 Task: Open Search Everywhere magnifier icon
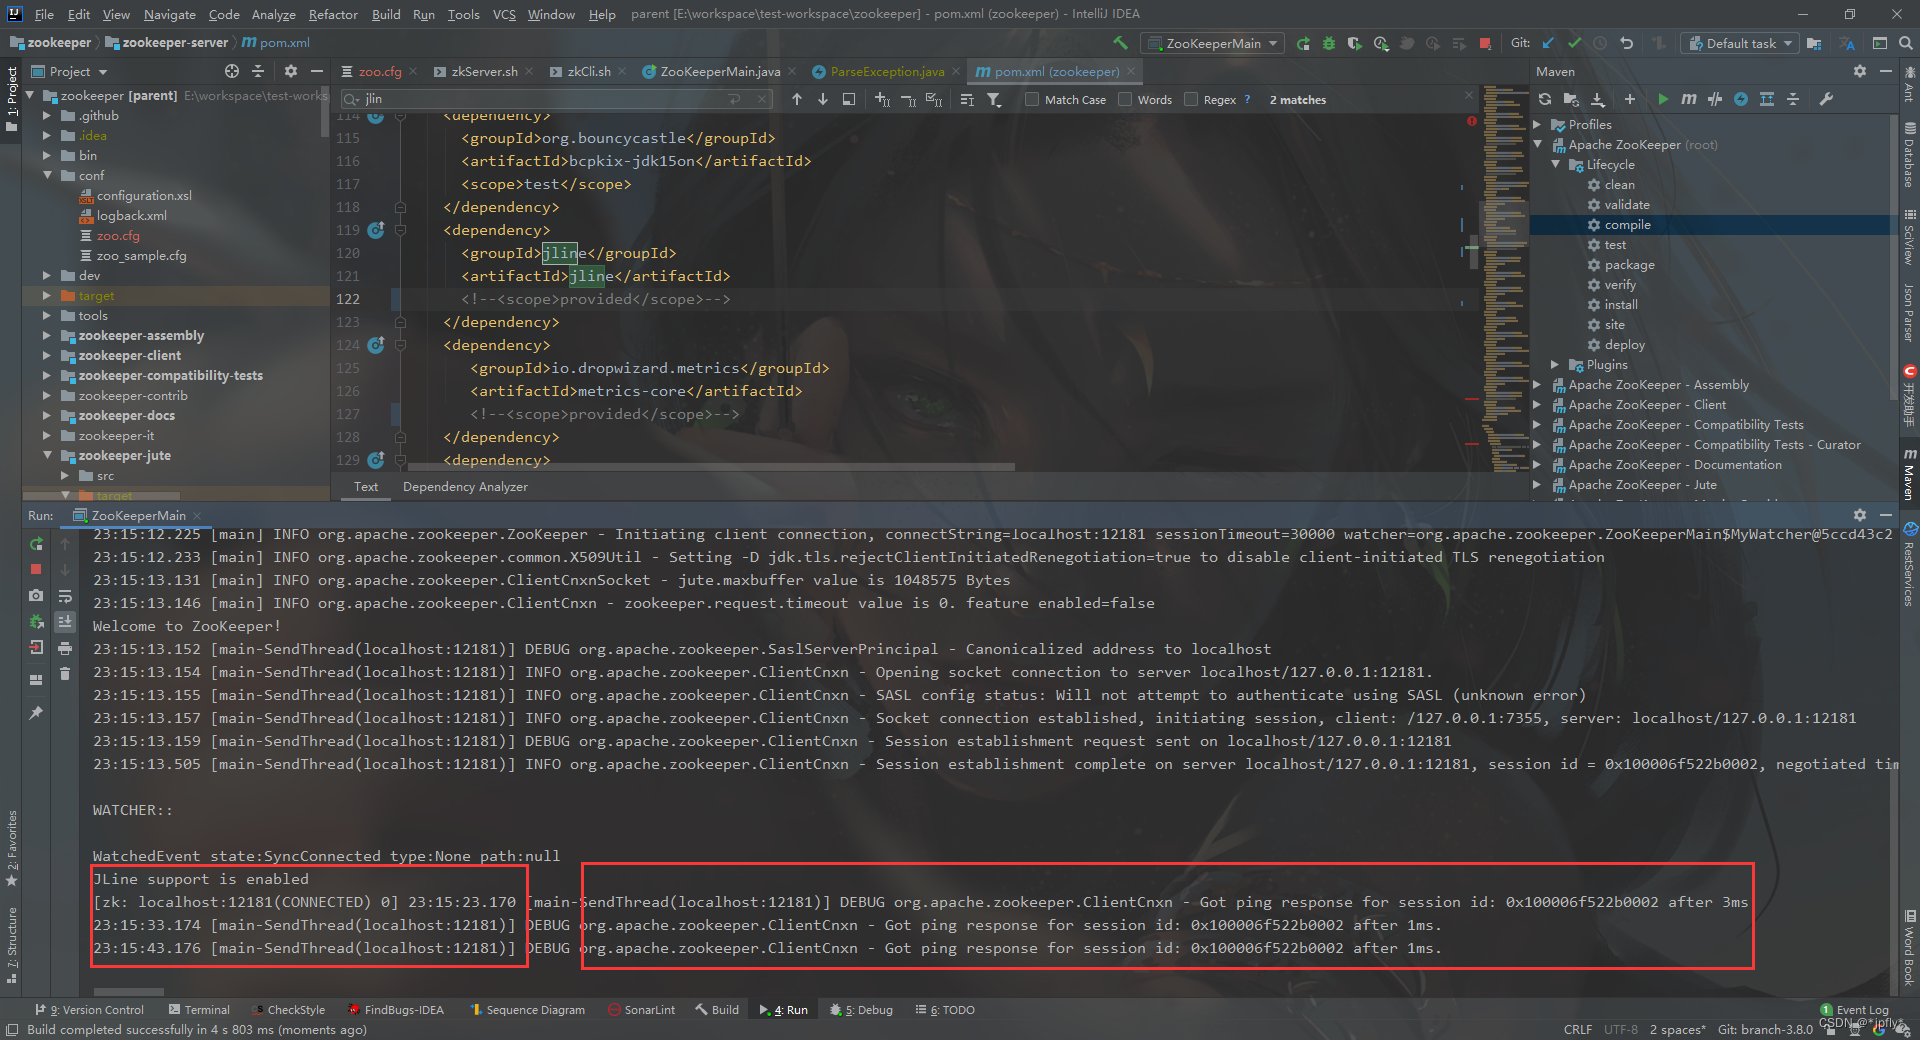[x=1906, y=43]
